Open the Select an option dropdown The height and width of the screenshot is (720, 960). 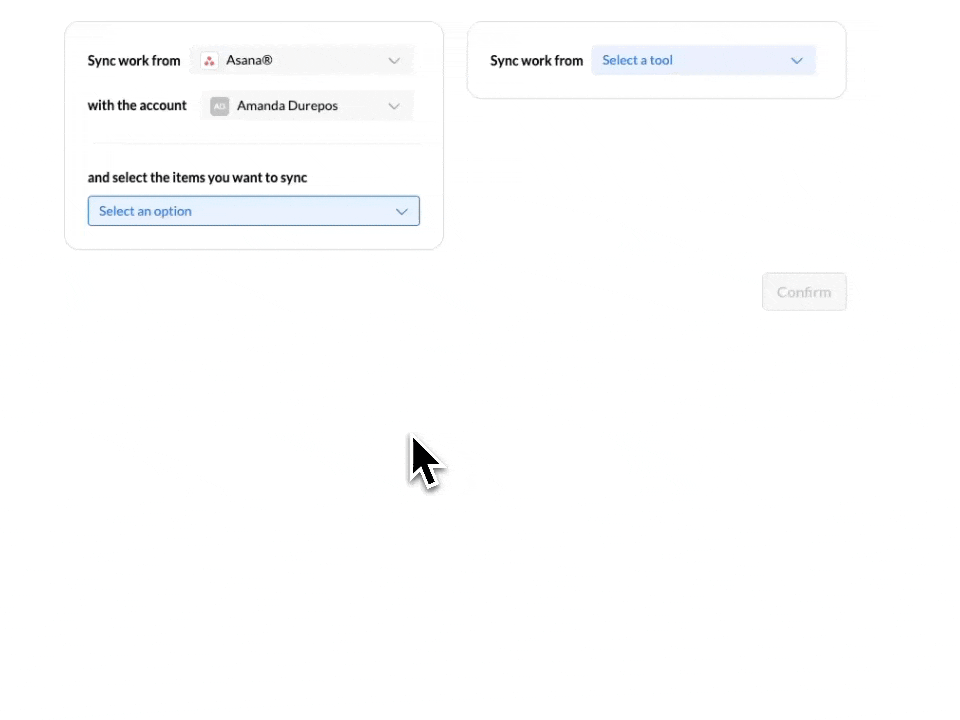253,211
